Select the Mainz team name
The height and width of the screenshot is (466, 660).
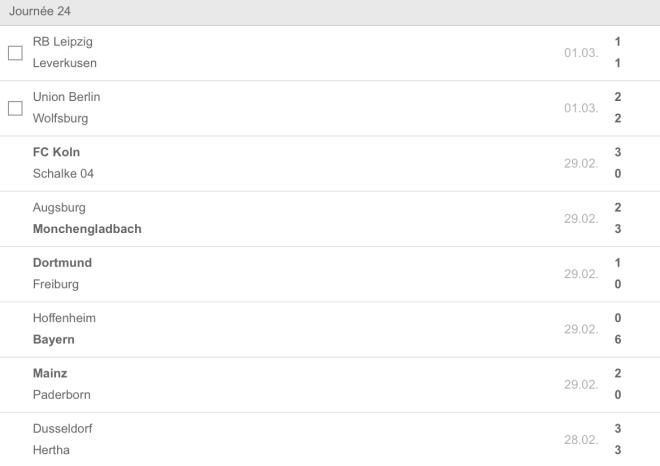tap(50, 373)
